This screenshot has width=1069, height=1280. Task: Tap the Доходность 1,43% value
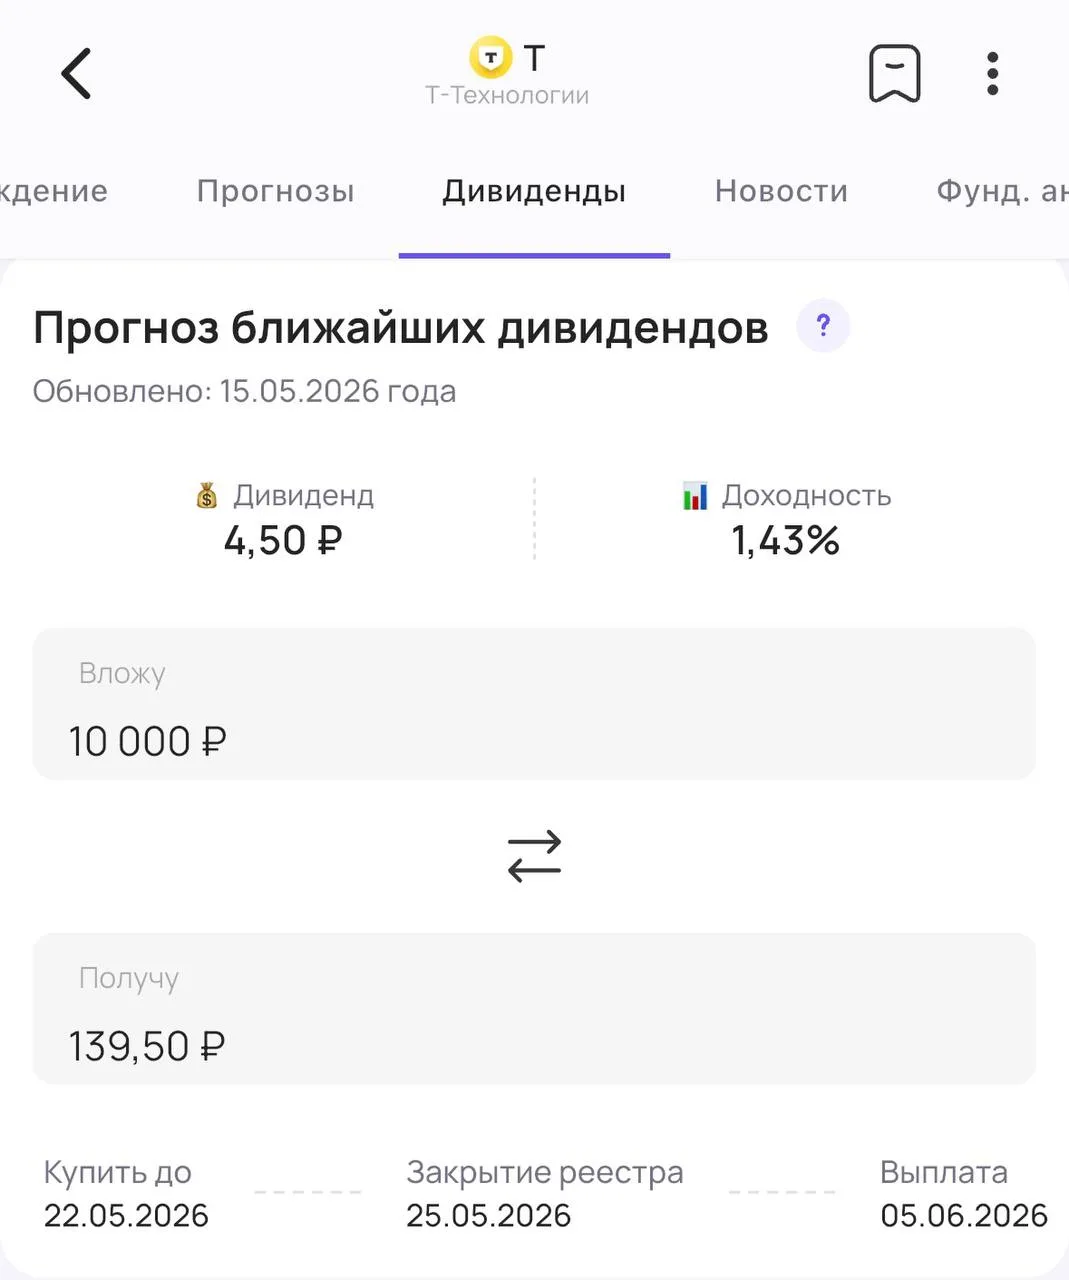[786, 540]
